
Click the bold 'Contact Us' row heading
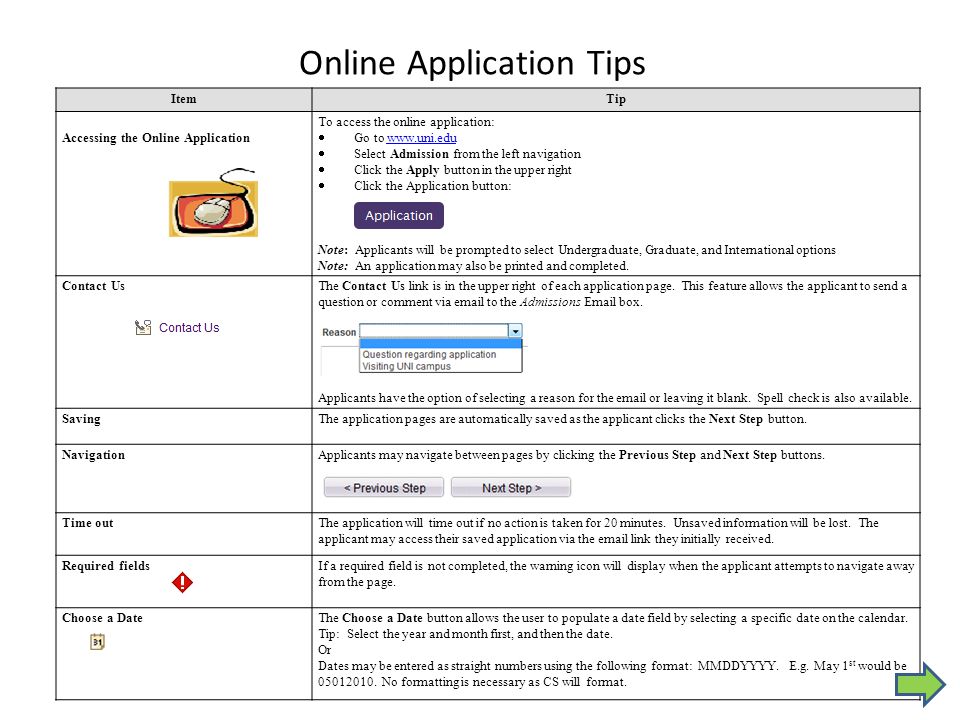93,286
